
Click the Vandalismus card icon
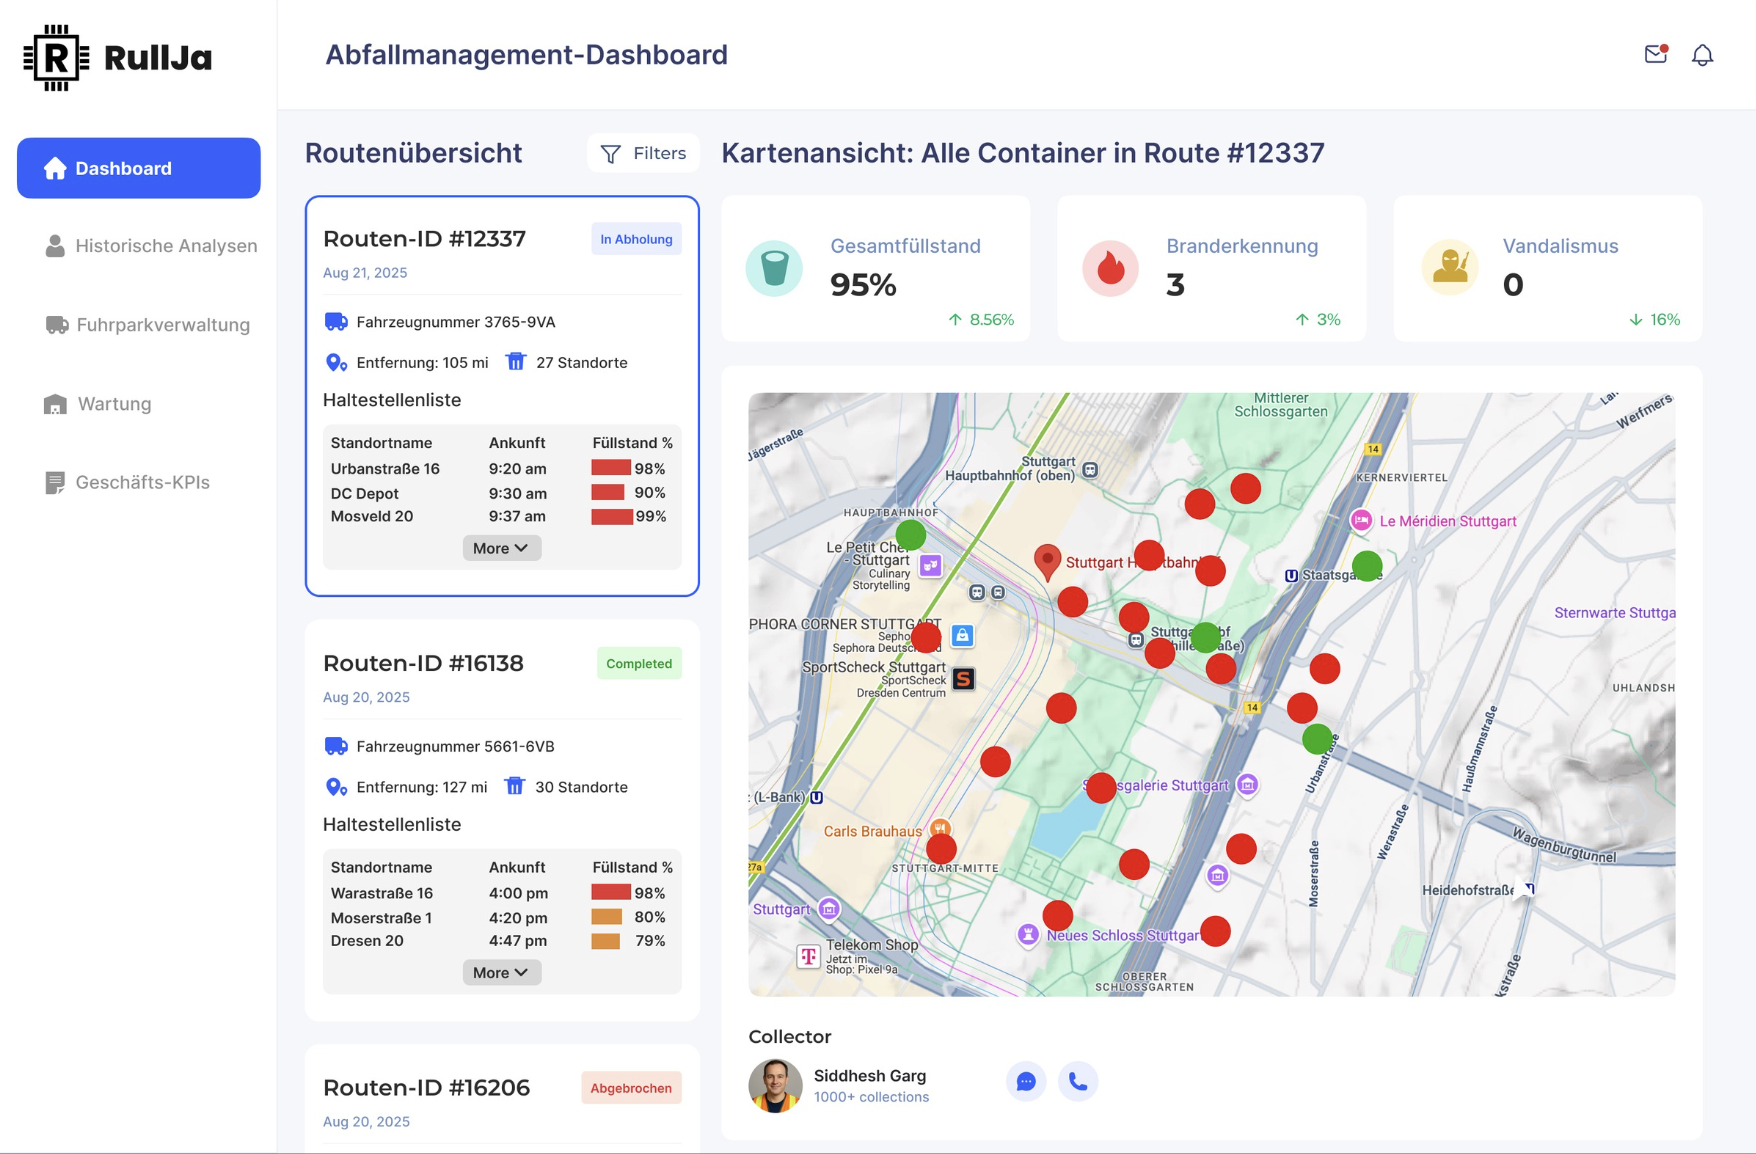1449,267
